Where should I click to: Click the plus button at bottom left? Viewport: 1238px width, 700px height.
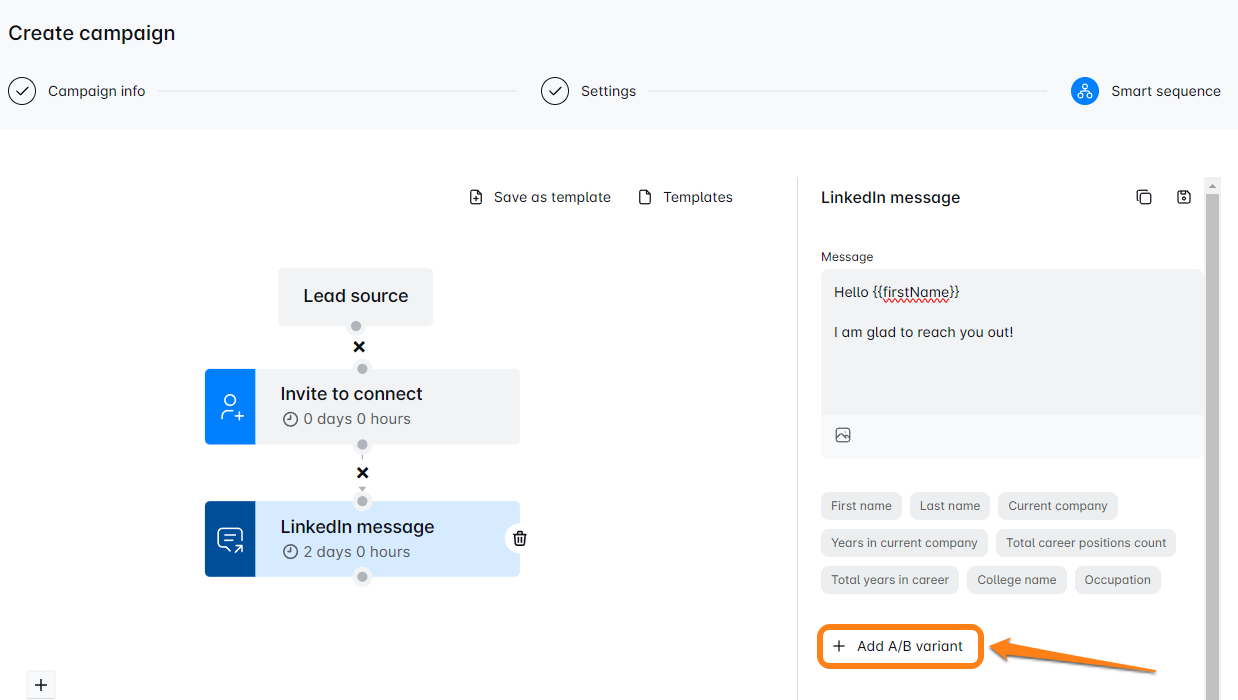[41, 685]
